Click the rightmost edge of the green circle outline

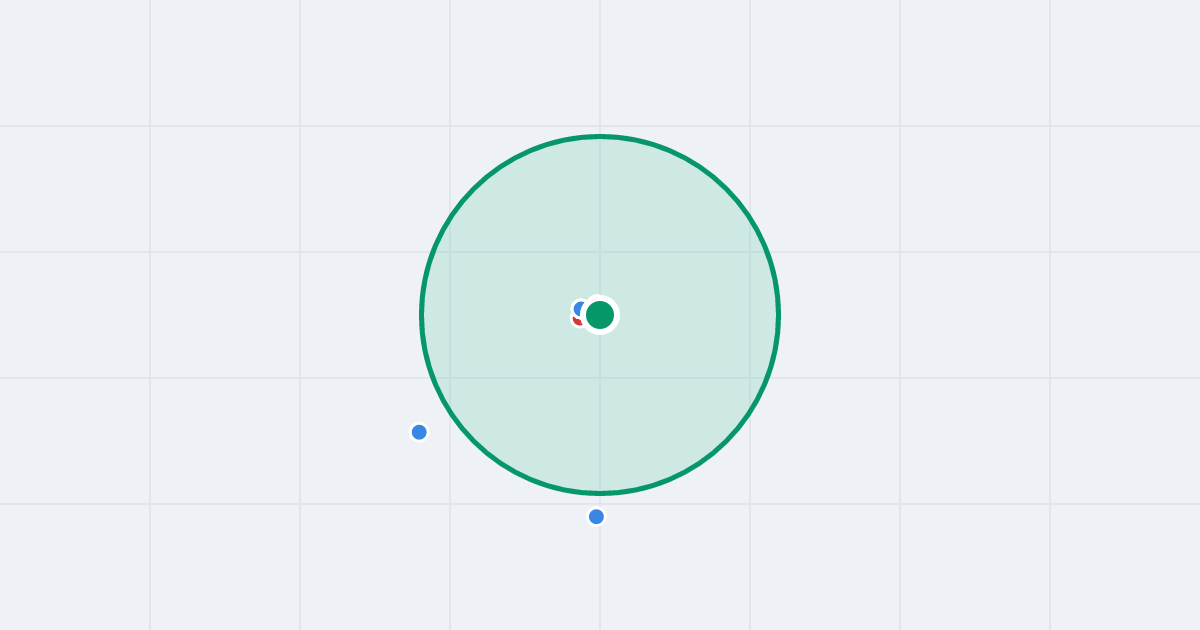click(x=779, y=315)
